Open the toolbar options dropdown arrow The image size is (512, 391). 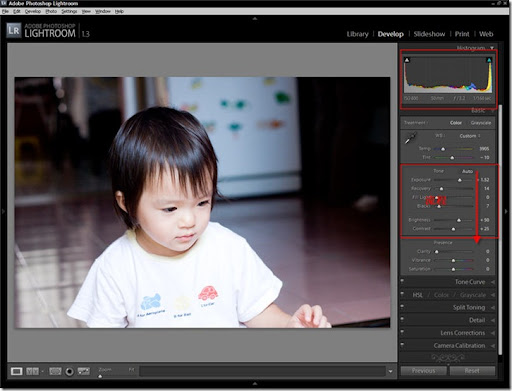390,371
